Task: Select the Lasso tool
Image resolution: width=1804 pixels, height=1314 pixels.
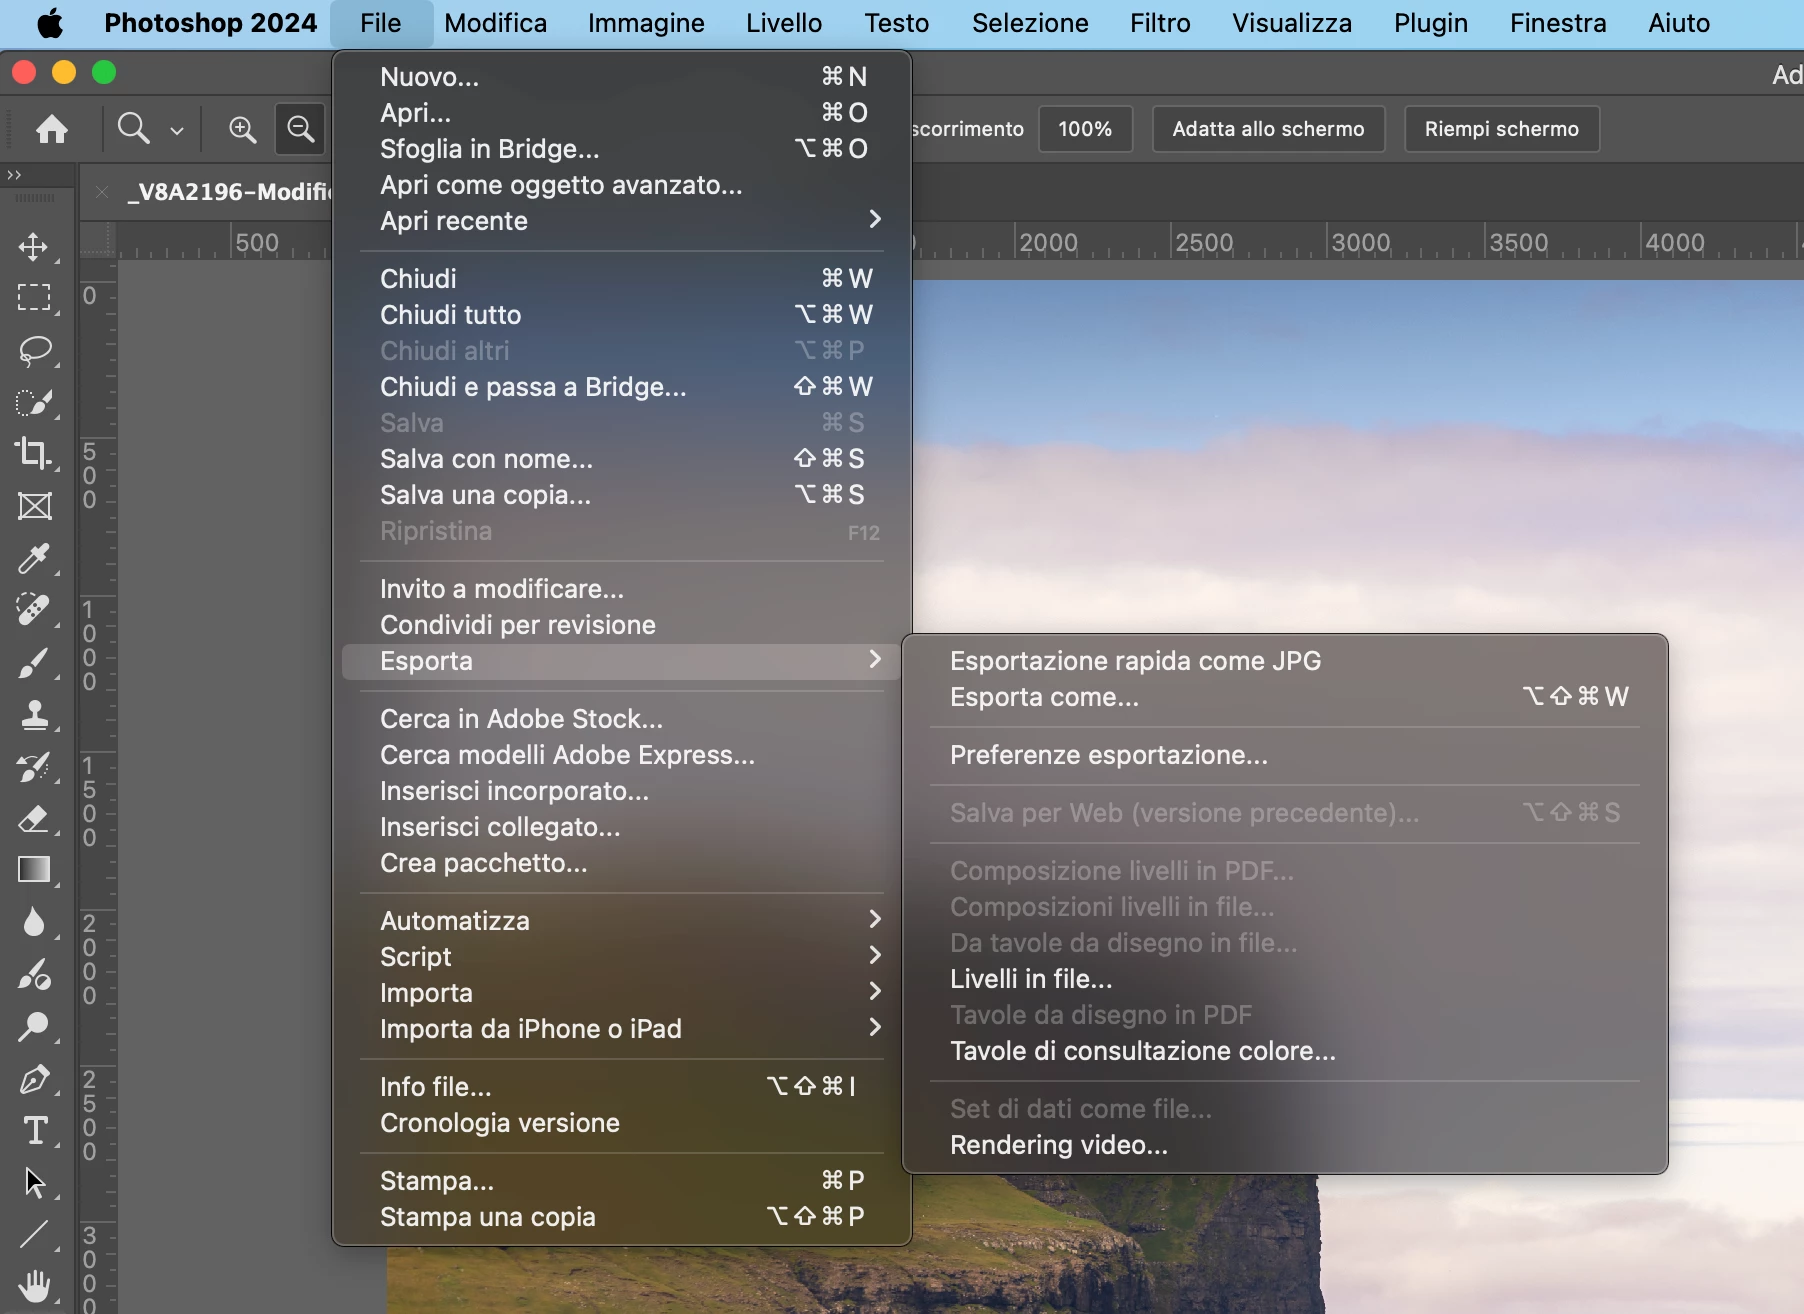Action: coord(34,350)
